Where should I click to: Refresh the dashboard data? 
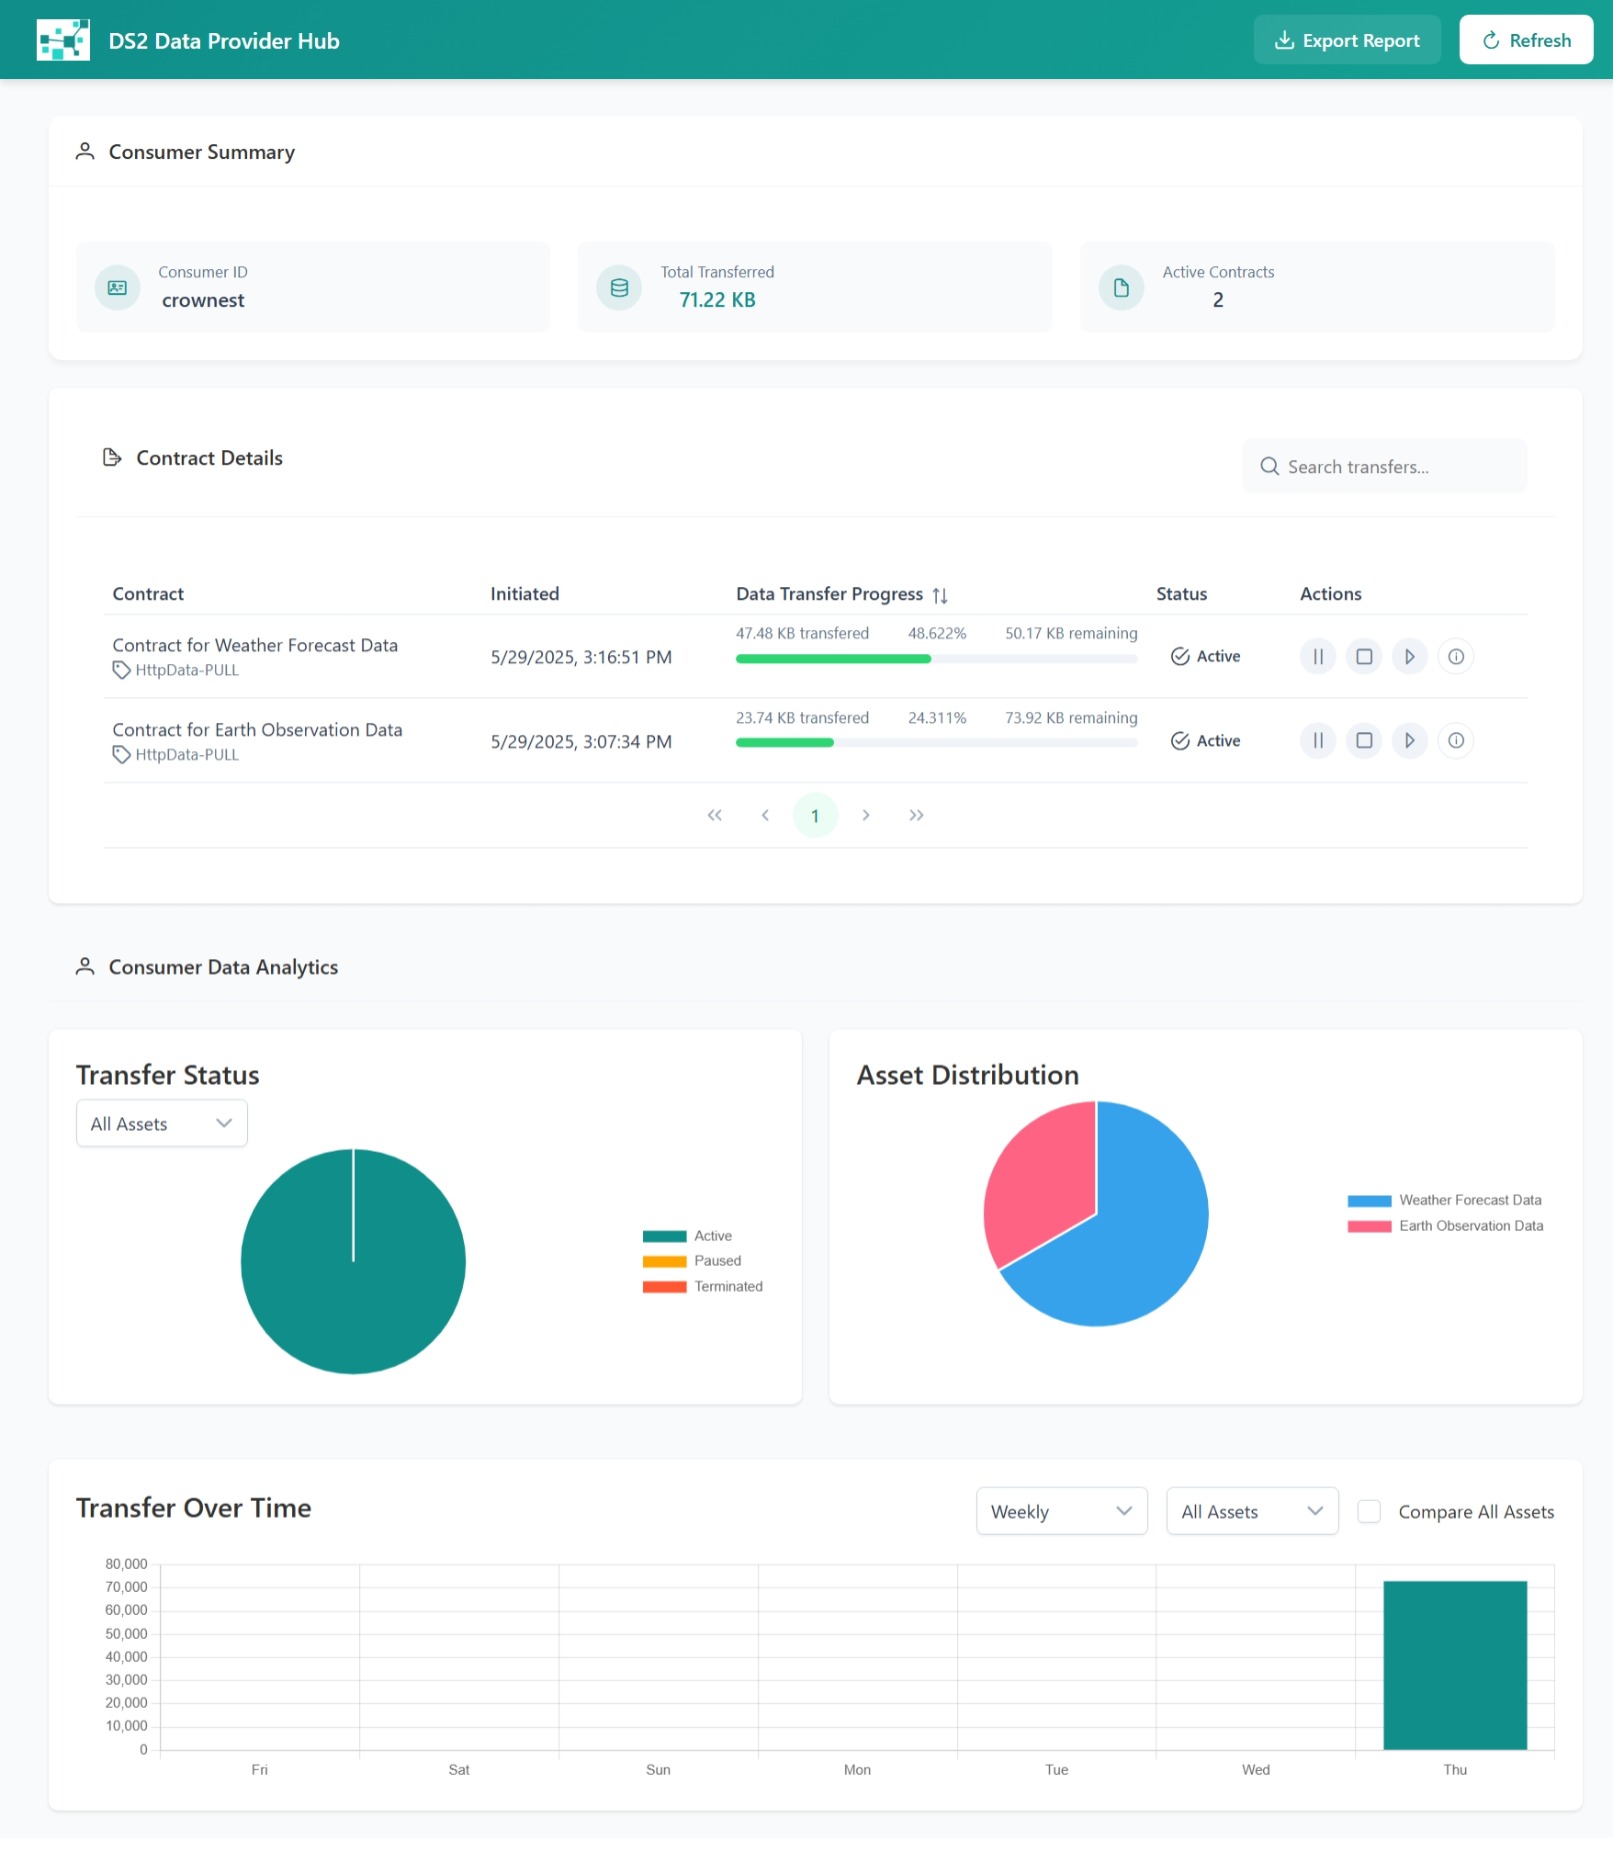[1525, 40]
